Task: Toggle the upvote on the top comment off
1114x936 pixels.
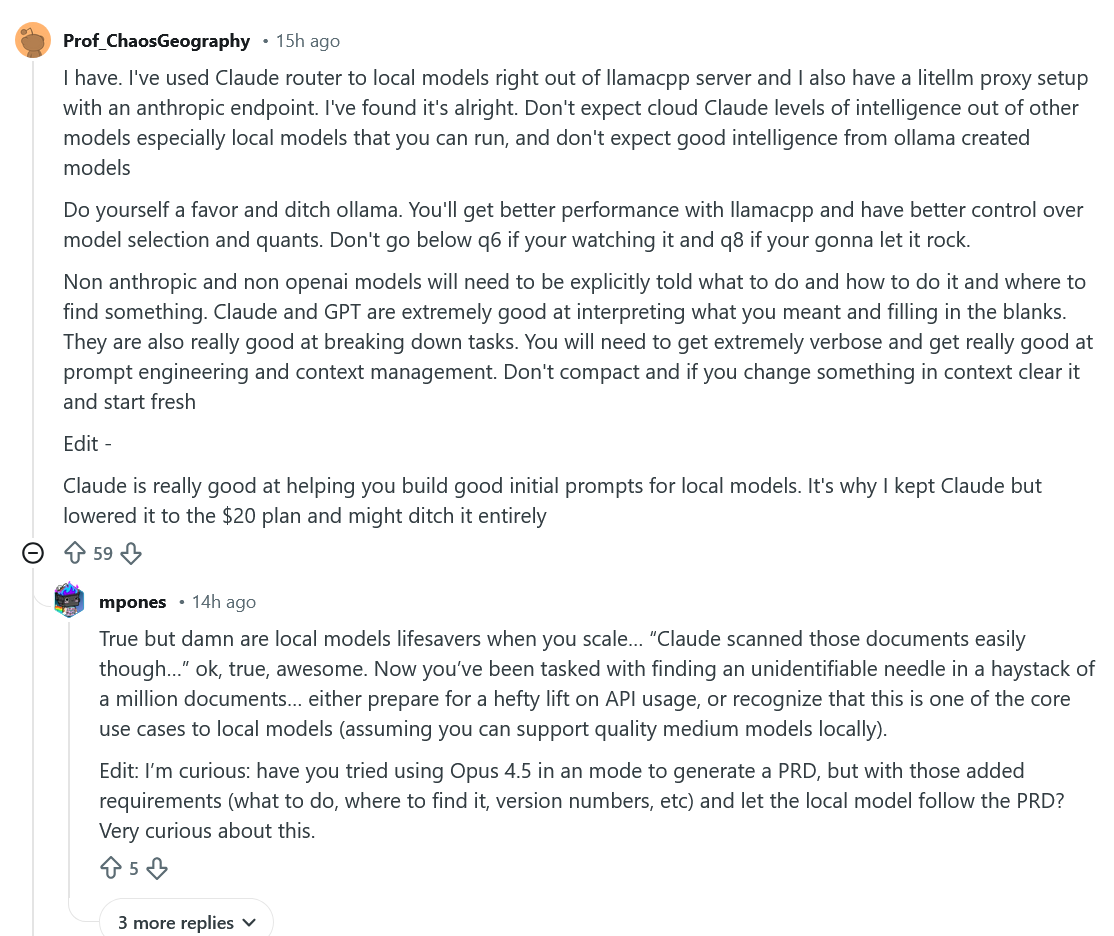Action: (75, 553)
